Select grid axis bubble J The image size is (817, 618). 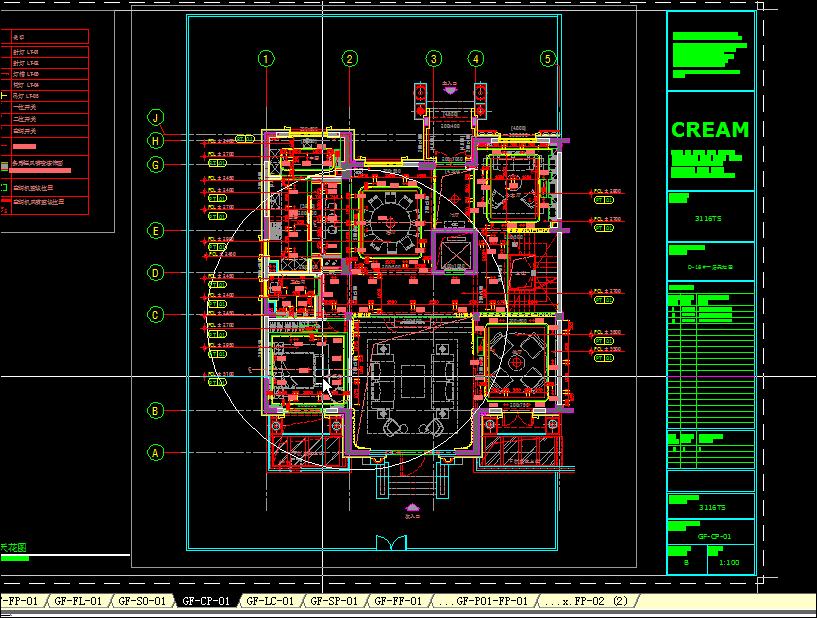156,117
